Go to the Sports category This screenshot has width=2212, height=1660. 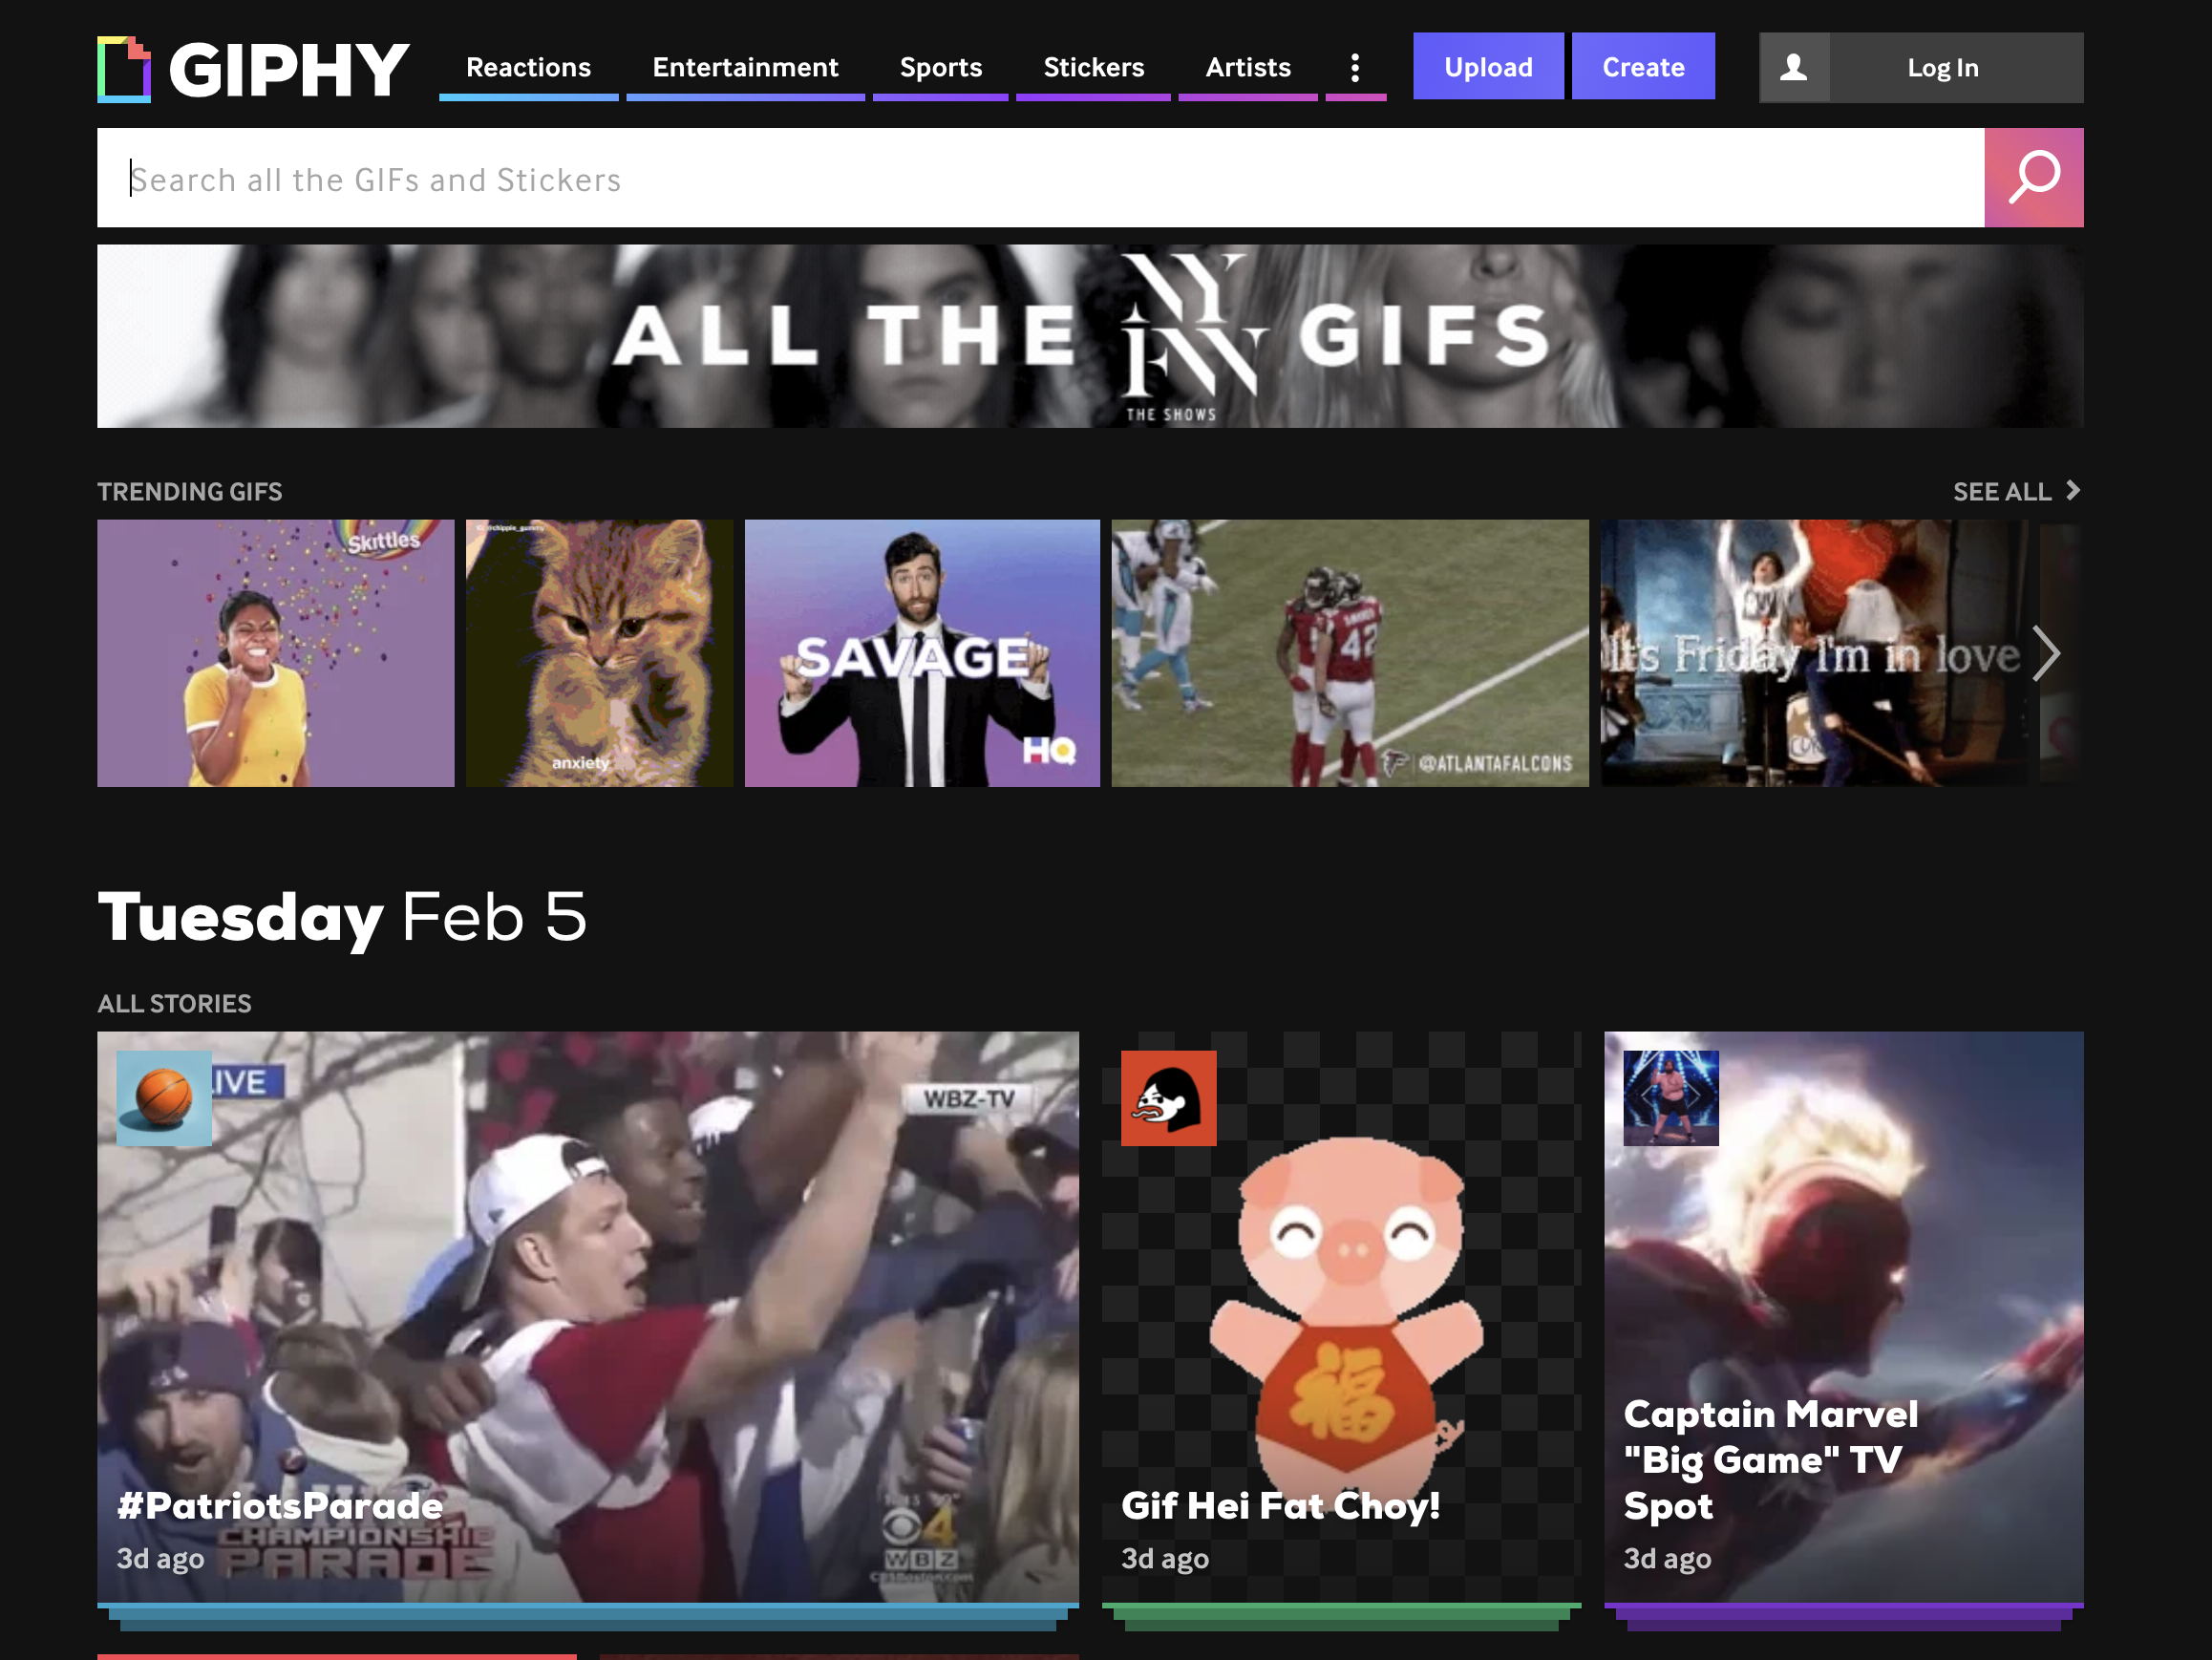[x=940, y=68]
